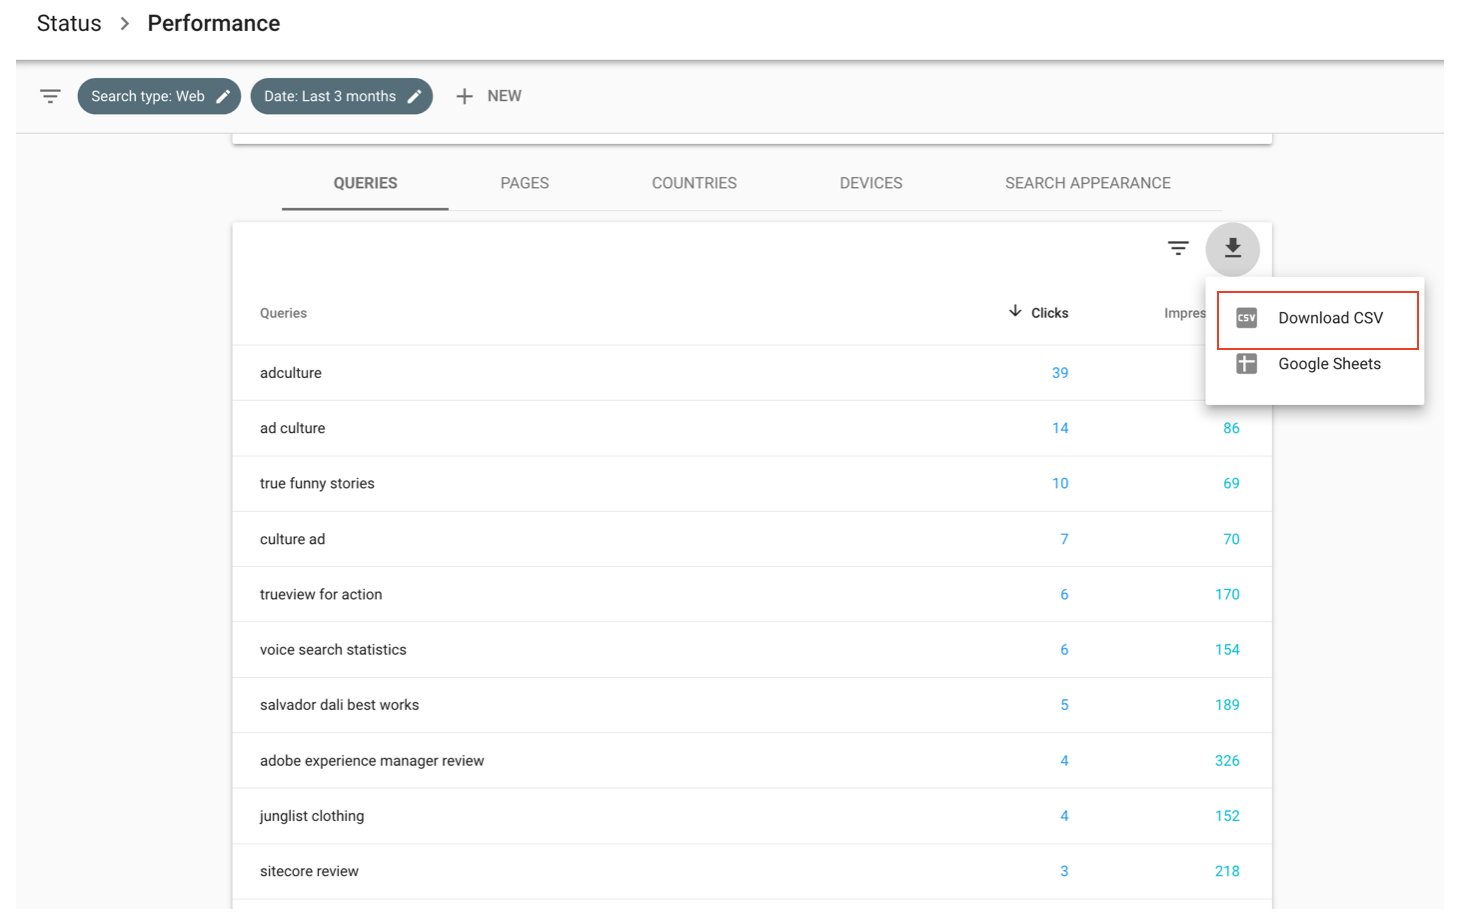1460x914 pixels.
Task: Click the download export arrow icon
Action: (x=1232, y=248)
